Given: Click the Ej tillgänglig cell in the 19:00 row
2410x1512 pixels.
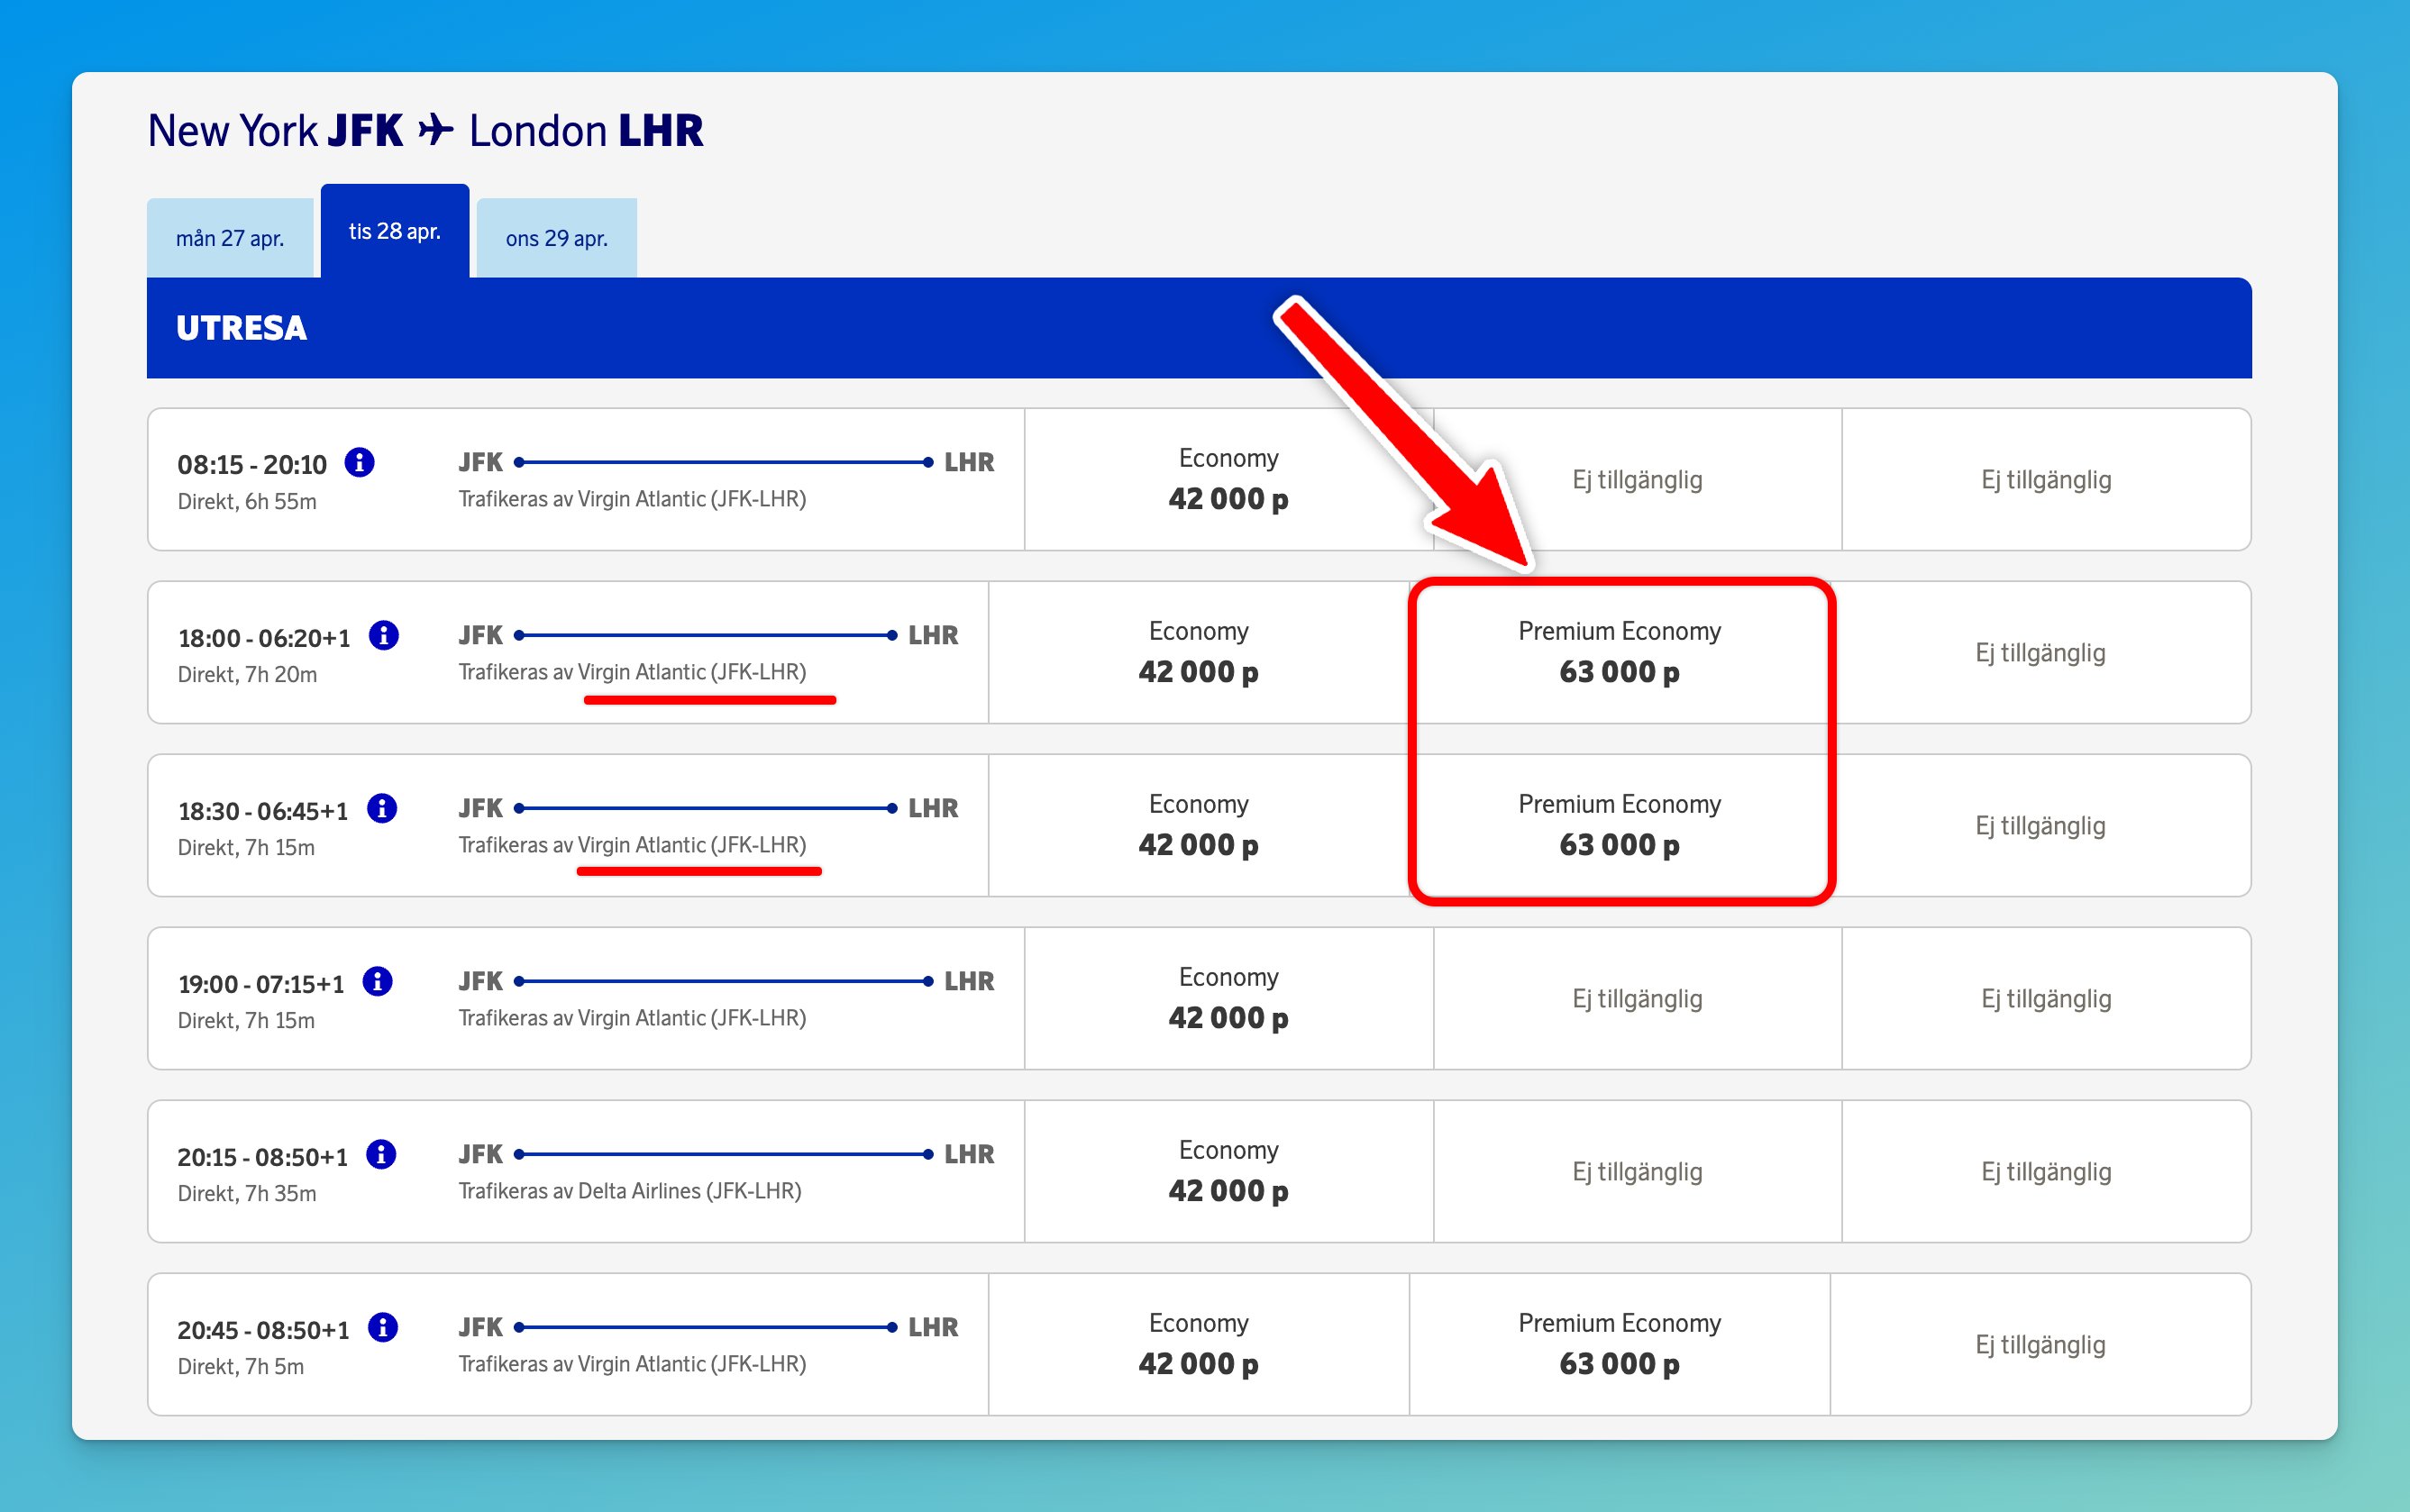Looking at the screenshot, I should pyautogui.click(x=1638, y=997).
